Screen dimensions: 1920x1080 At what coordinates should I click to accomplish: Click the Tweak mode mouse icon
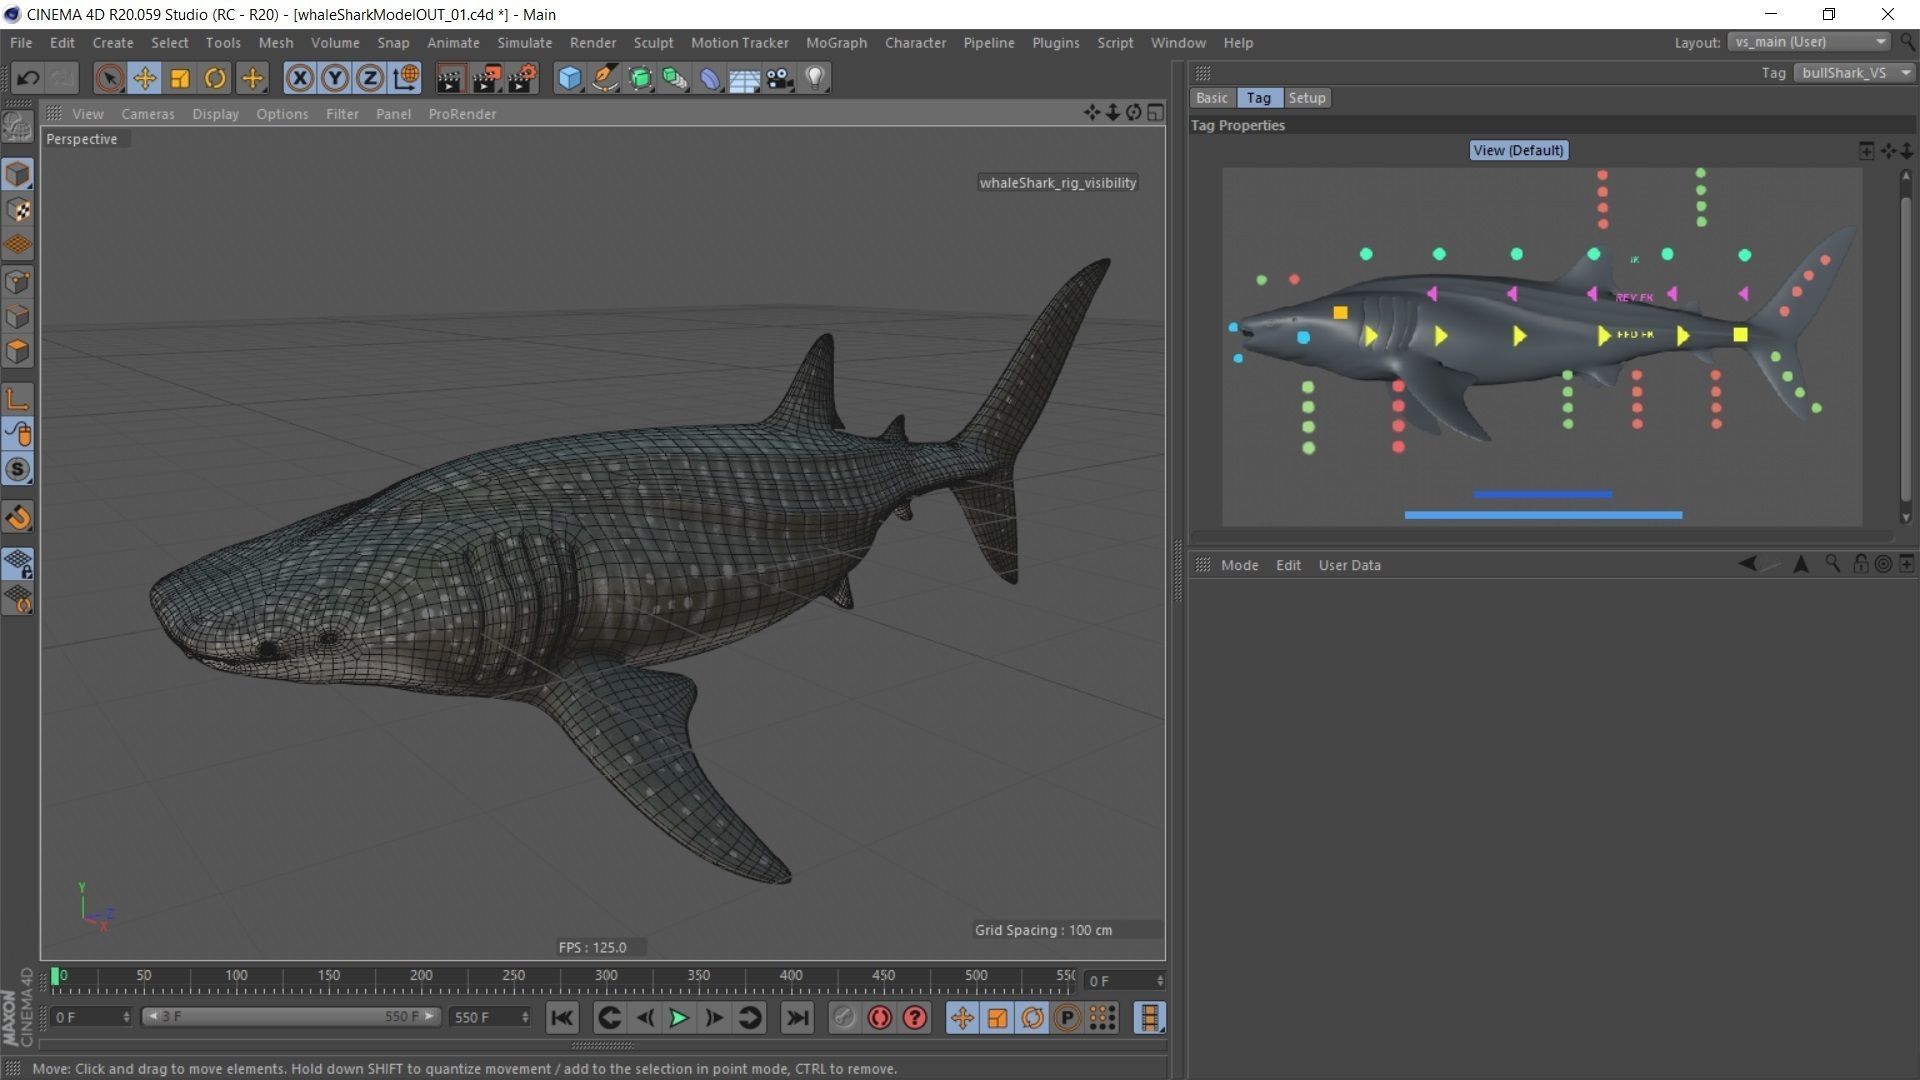[x=17, y=434]
